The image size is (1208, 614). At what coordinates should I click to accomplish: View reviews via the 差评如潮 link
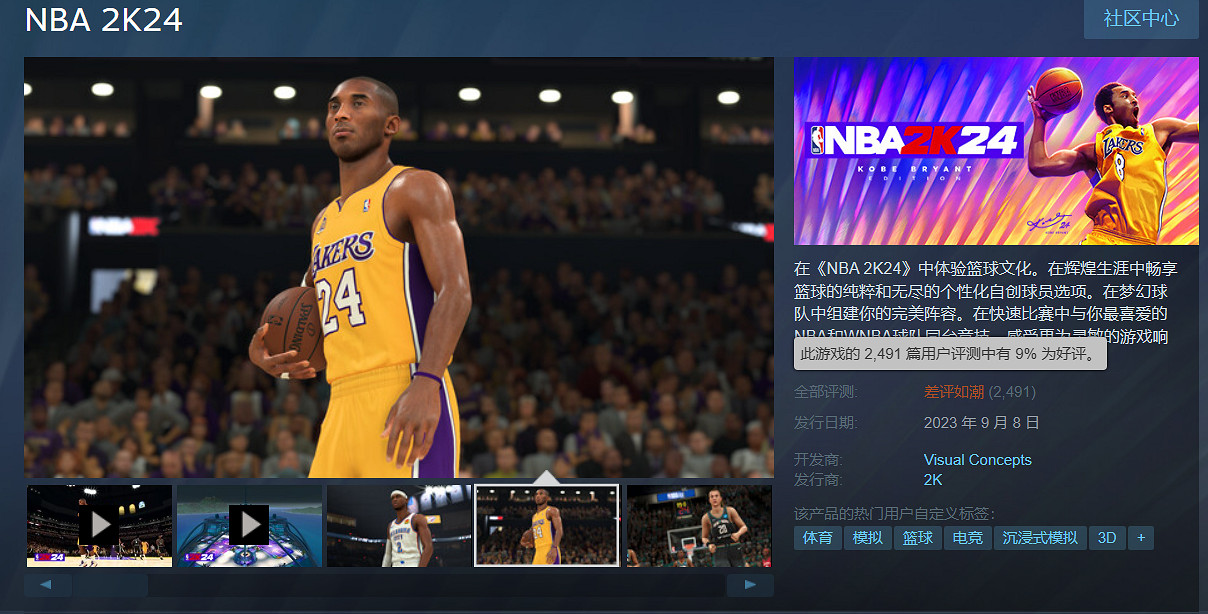(953, 392)
